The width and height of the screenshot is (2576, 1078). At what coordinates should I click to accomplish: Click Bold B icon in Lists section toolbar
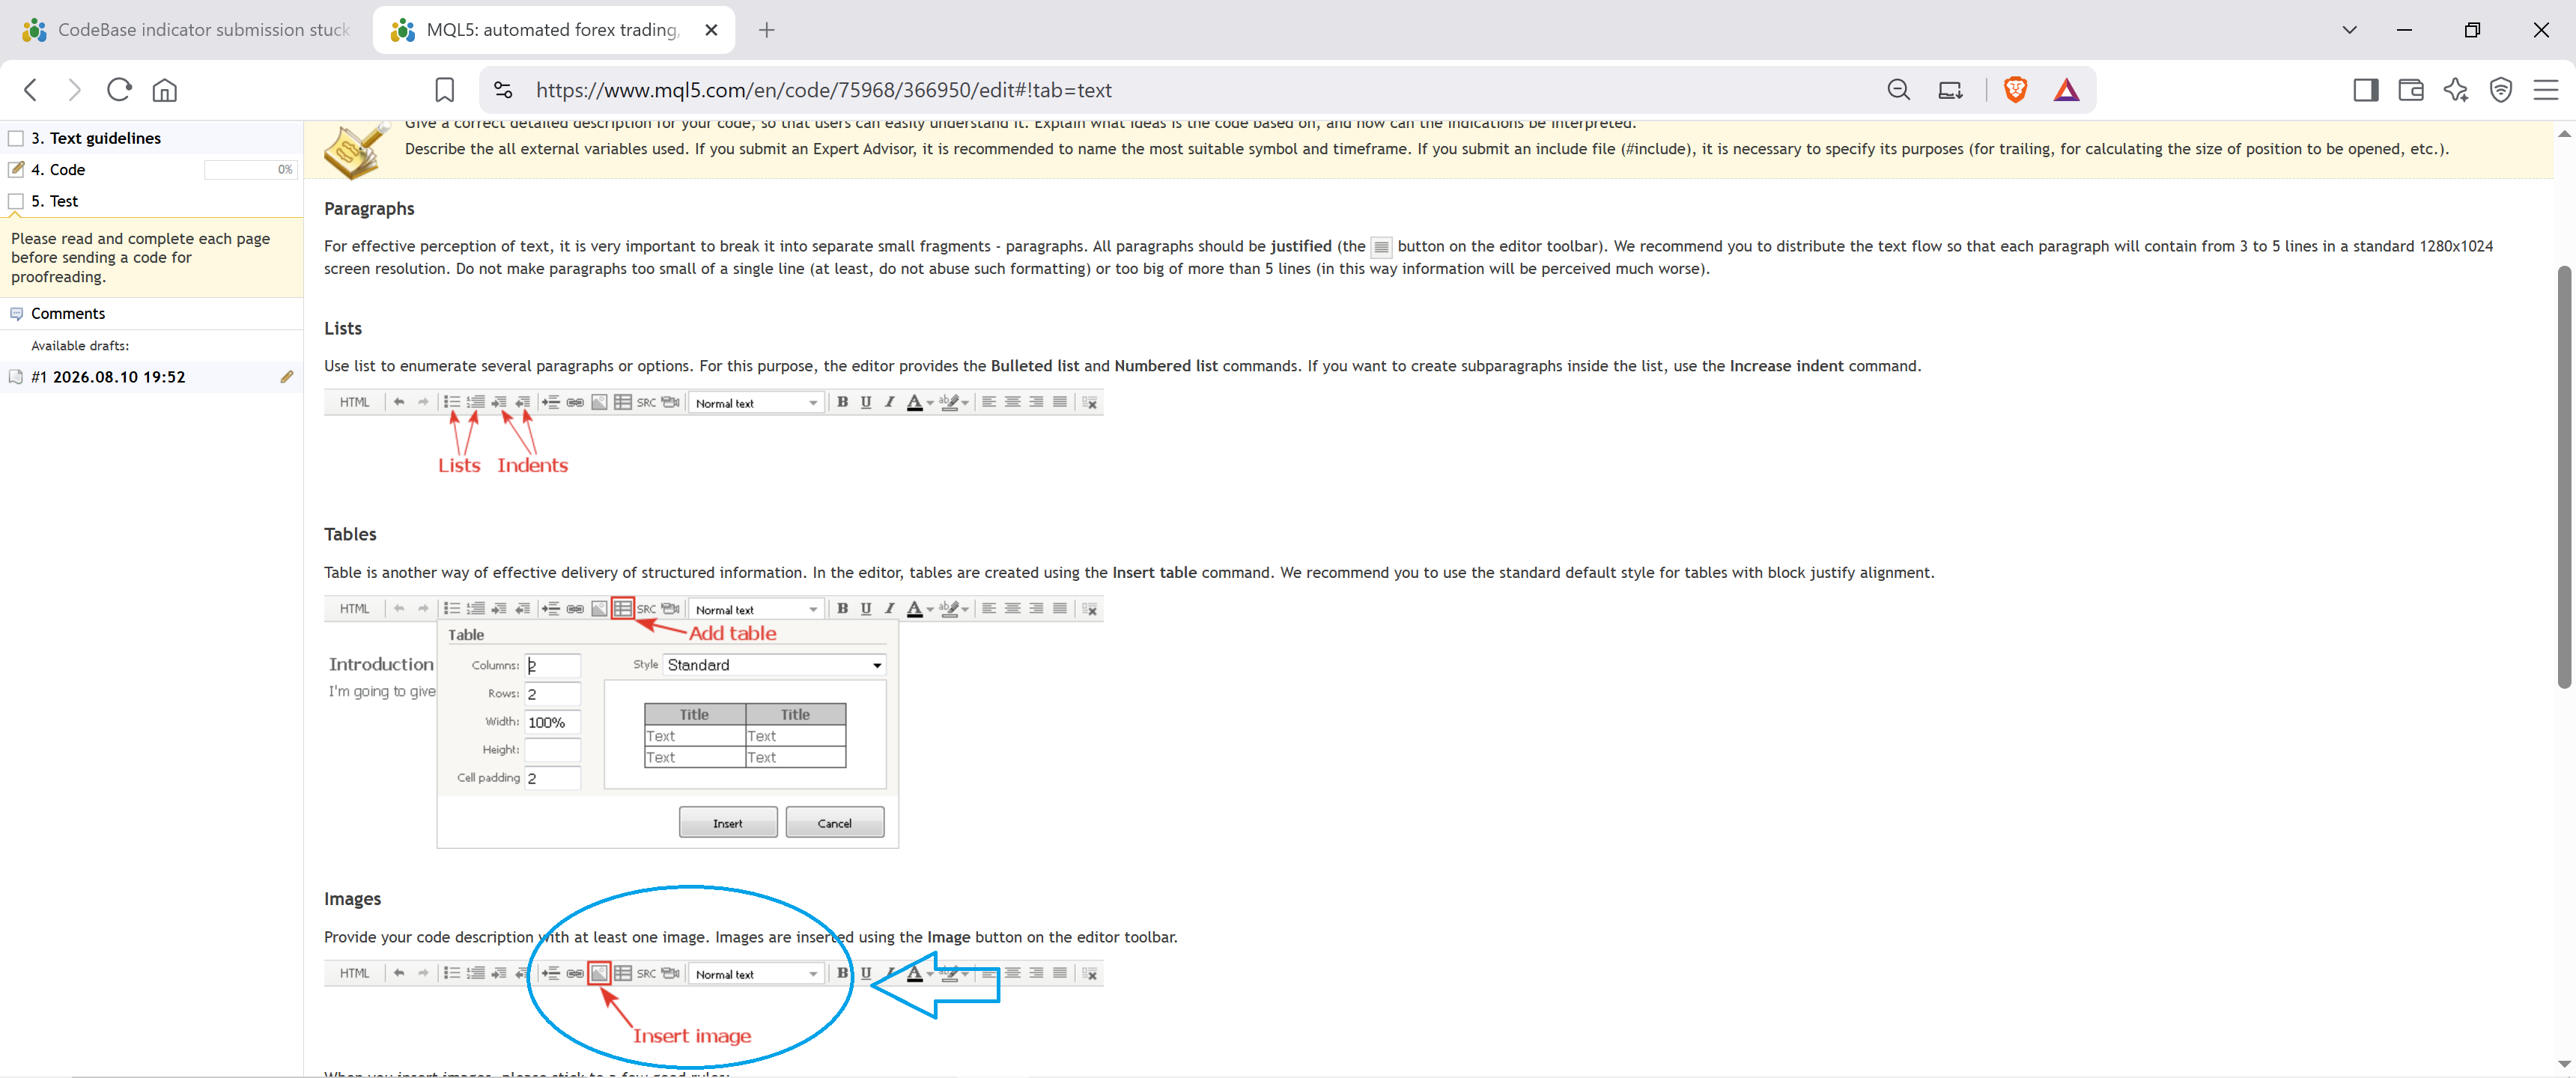842,402
